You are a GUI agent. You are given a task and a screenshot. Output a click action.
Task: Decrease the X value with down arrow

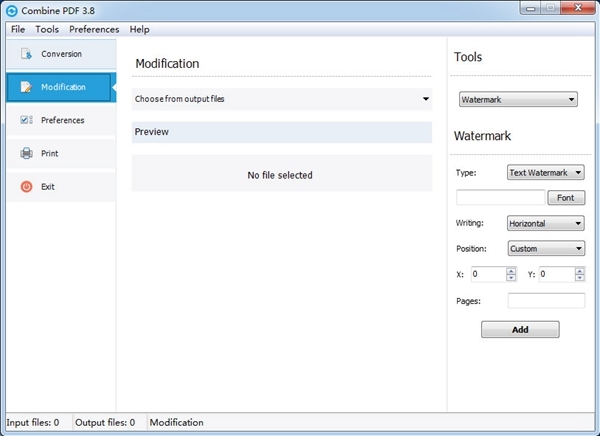pos(511,278)
